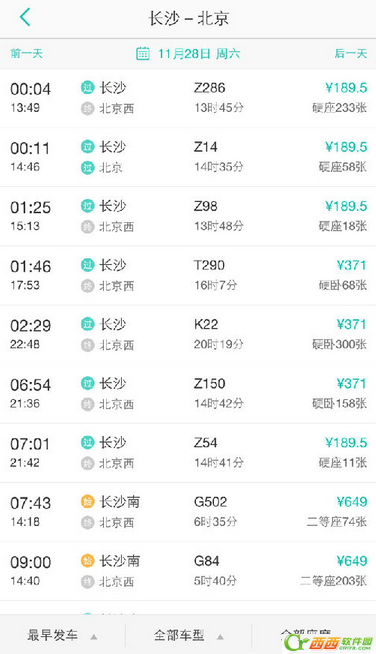The image size is (376, 654).
Task: Select train Z286 departing 00:04
Action: click(188, 98)
